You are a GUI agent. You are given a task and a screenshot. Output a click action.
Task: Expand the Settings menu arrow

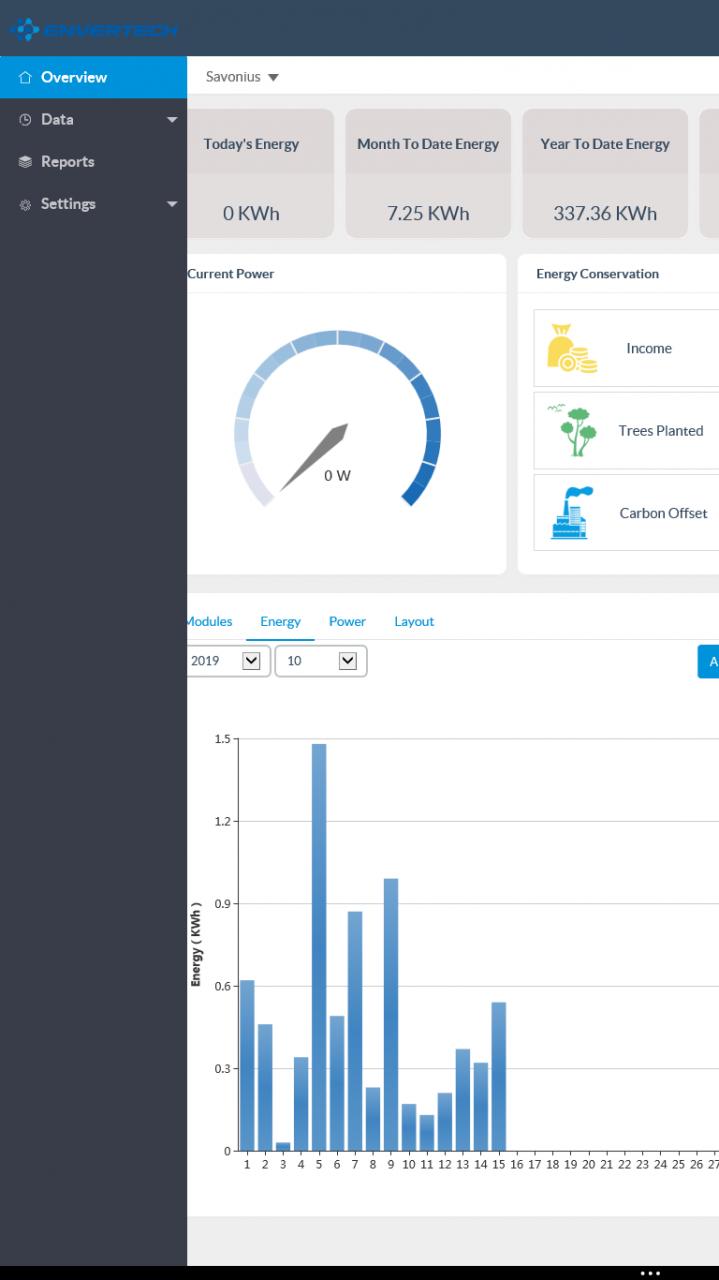pyautogui.click(x=172, y=204)
